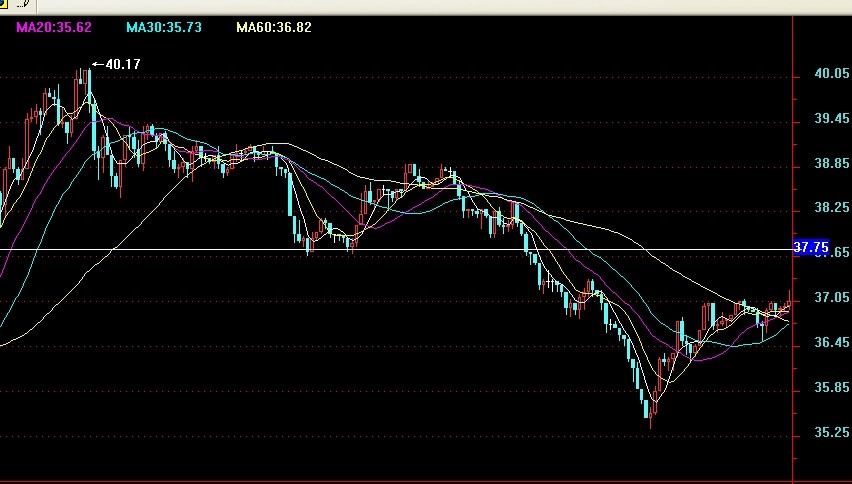Click the 38.25 price axis label

coord(831,209)
